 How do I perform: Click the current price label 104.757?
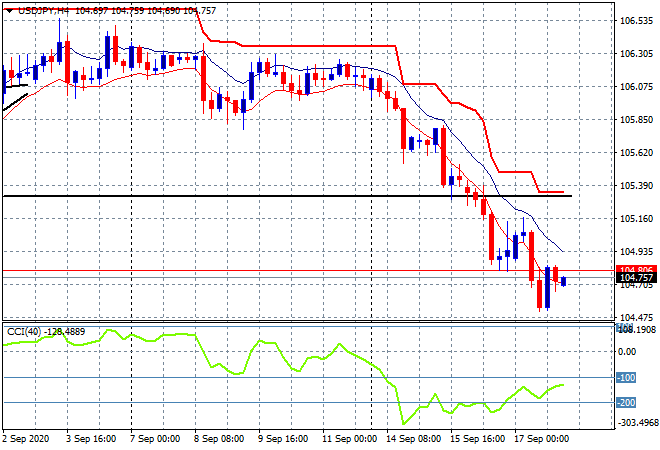coord(636,278)
